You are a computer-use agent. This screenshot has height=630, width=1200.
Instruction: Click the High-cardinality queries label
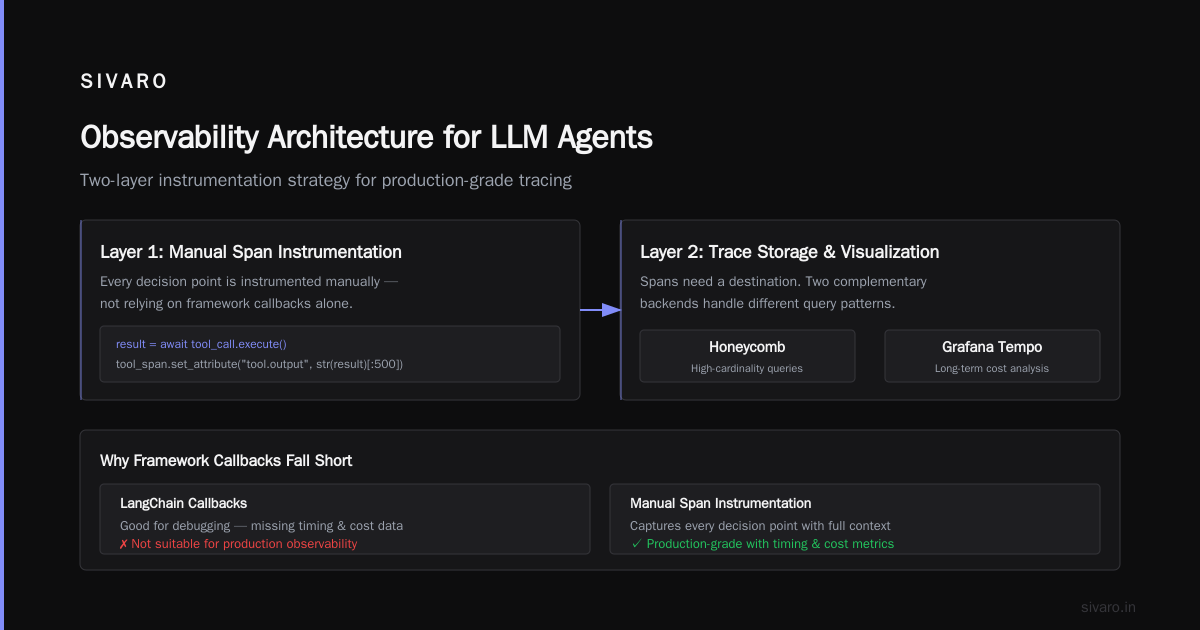pyautogui.click(x=747, y=368)
